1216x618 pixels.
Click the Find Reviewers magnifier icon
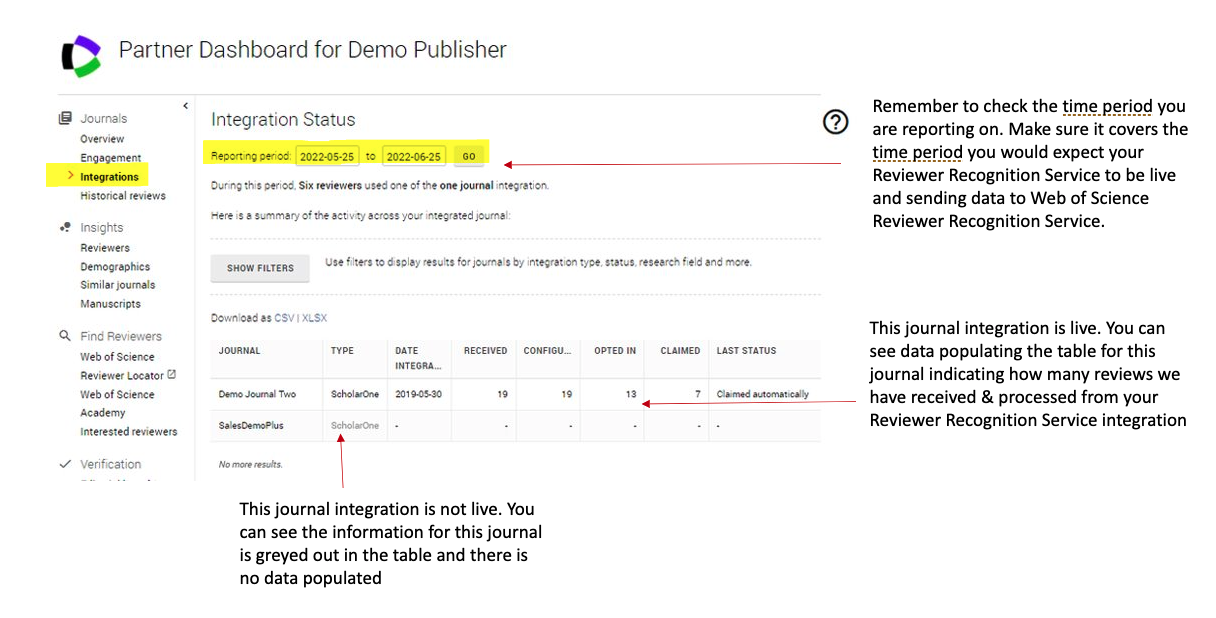pyautogui.click(x=65, y=336)
